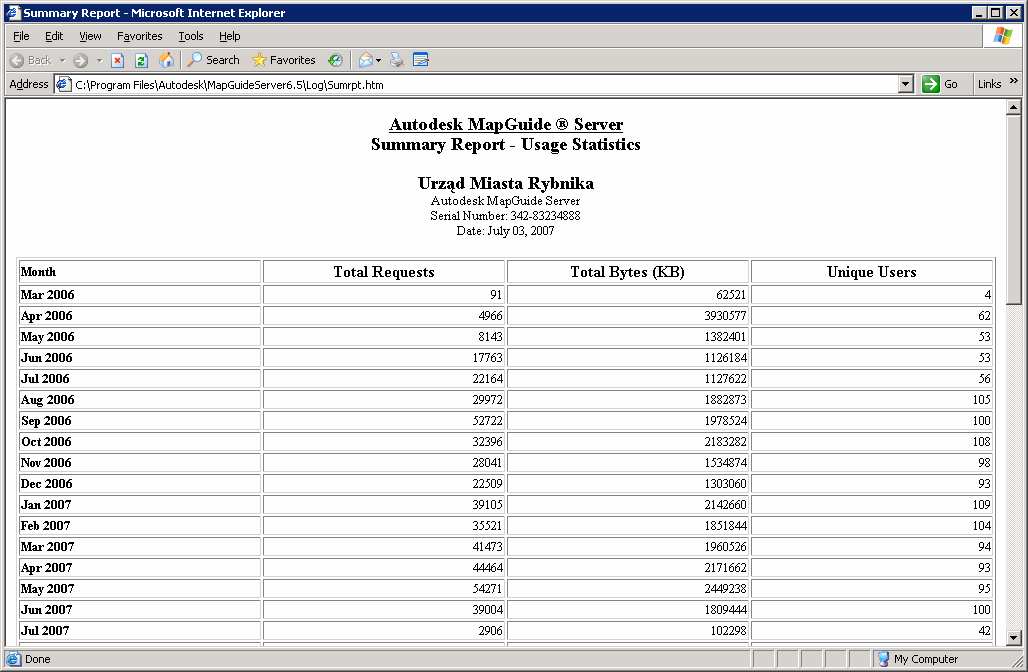
Task: Expand the Links chevron overflow
Action: click(1014, 81)
